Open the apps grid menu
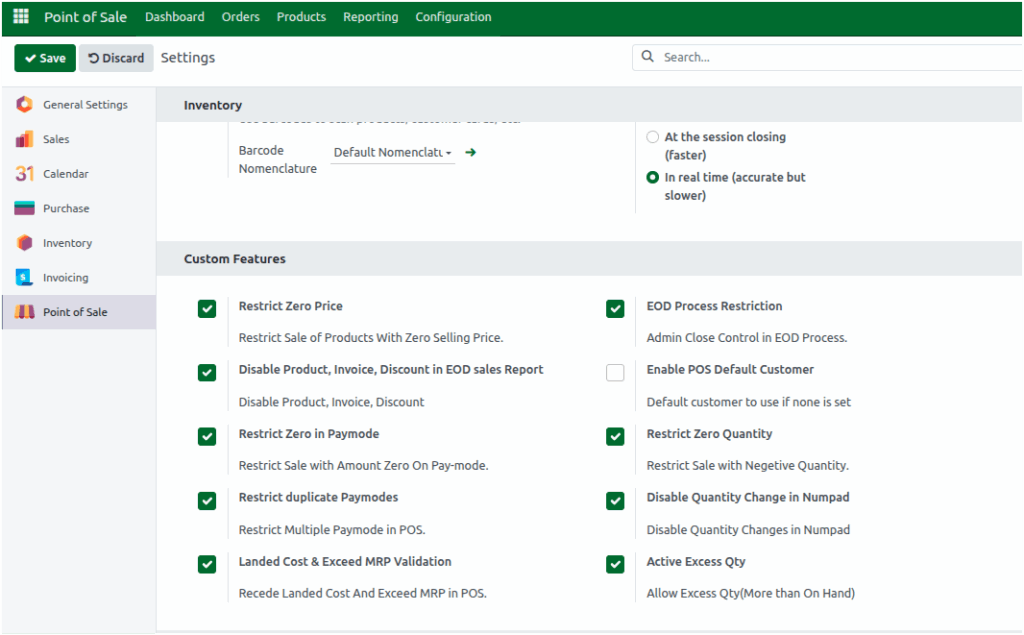The image size is (1024, 635). (x=20, y=16)
